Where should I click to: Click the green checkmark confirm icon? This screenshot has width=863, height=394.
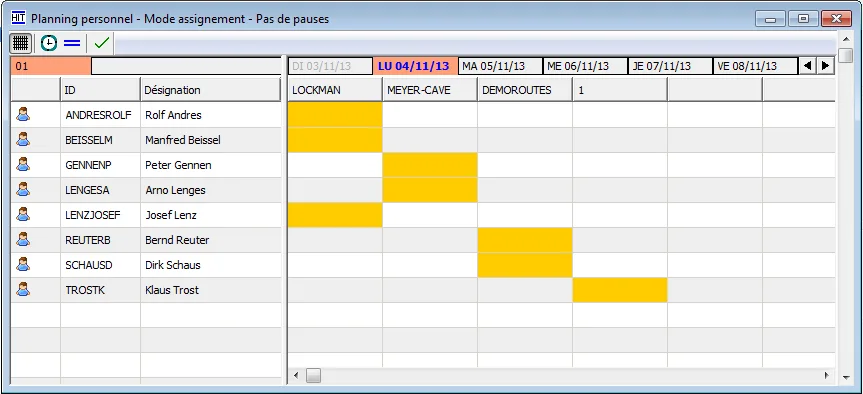pyautogui.click(x=102, y=43)
